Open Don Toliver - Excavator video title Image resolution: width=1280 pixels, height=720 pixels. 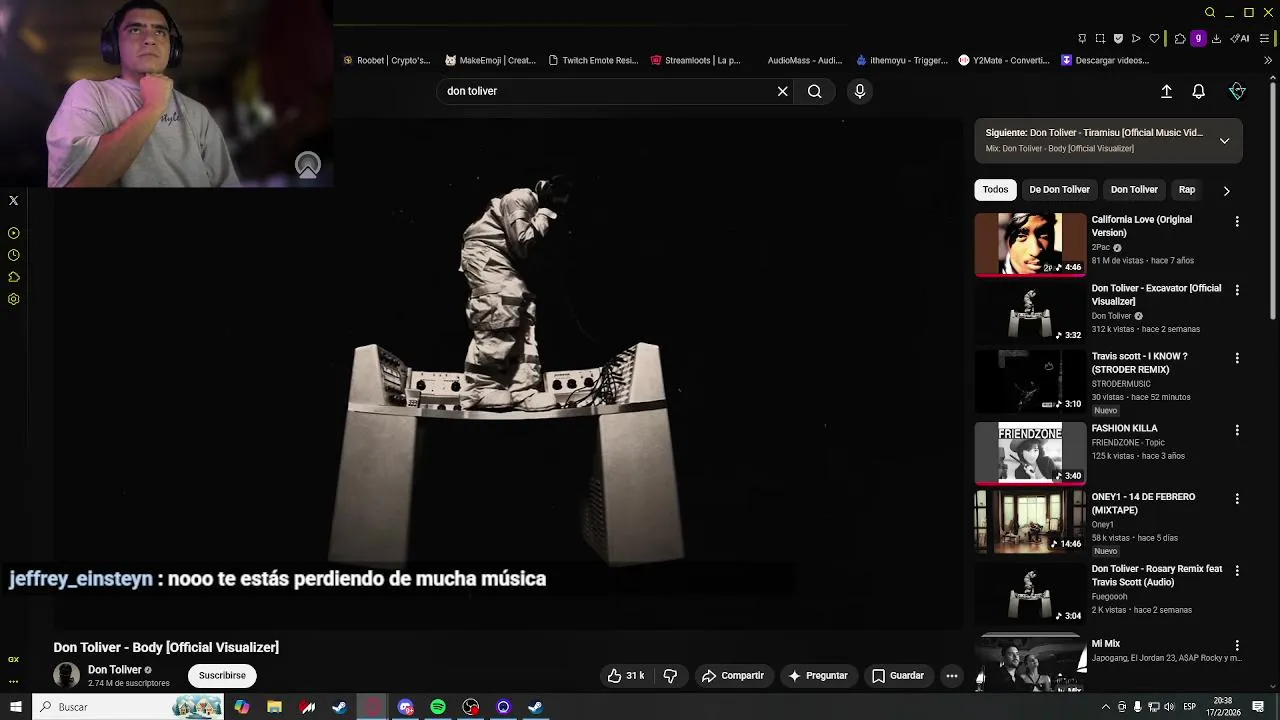tap(1156, 295)
